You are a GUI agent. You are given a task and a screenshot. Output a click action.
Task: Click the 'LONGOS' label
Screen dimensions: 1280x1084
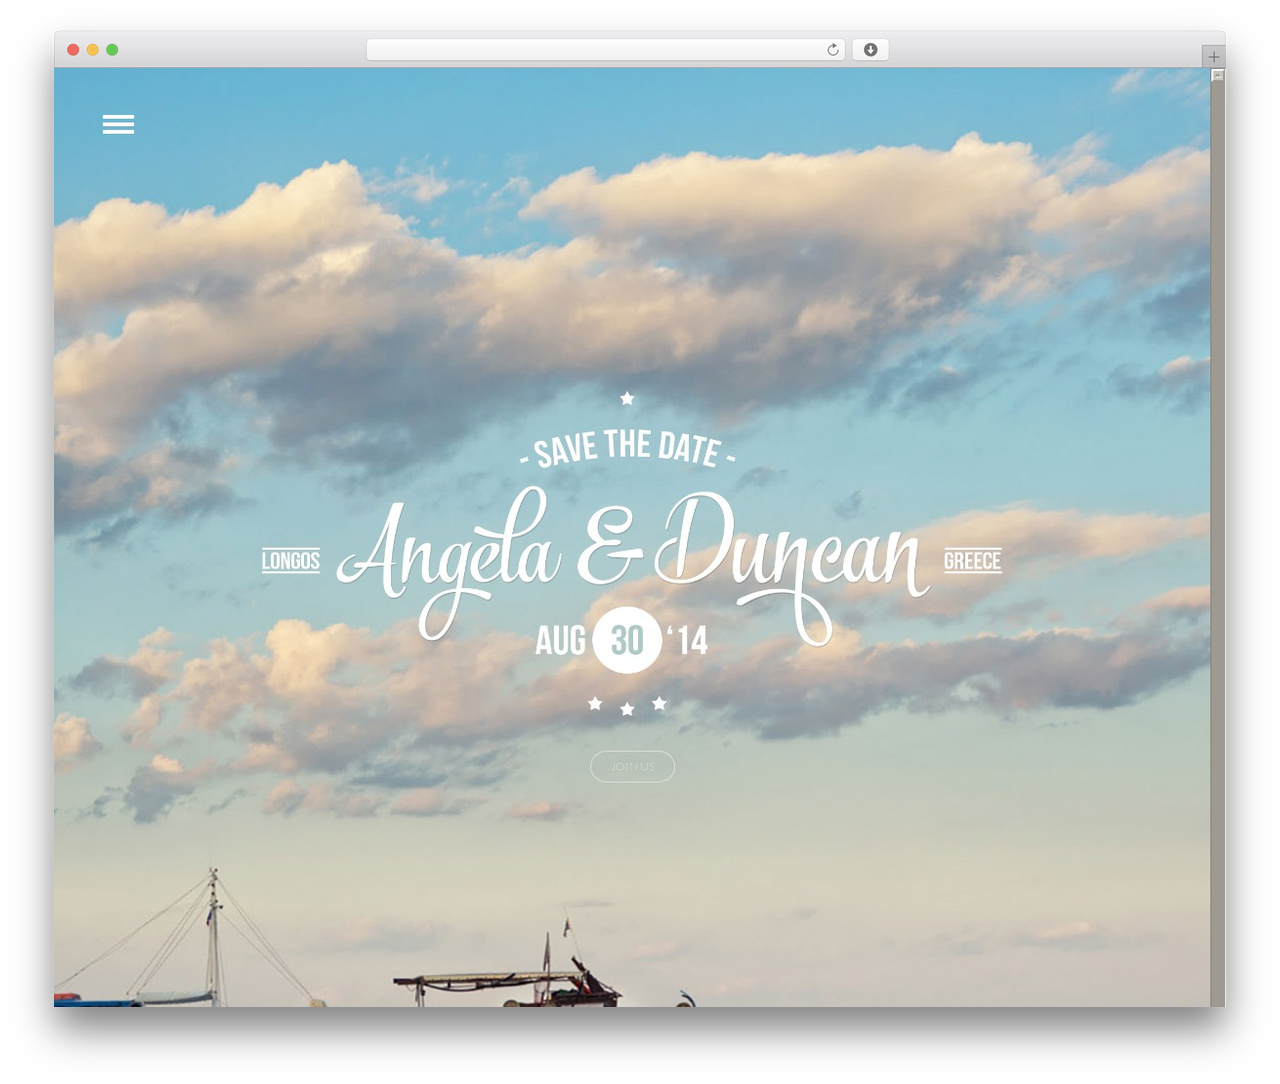pyautogui.click(x=291, y=561)
